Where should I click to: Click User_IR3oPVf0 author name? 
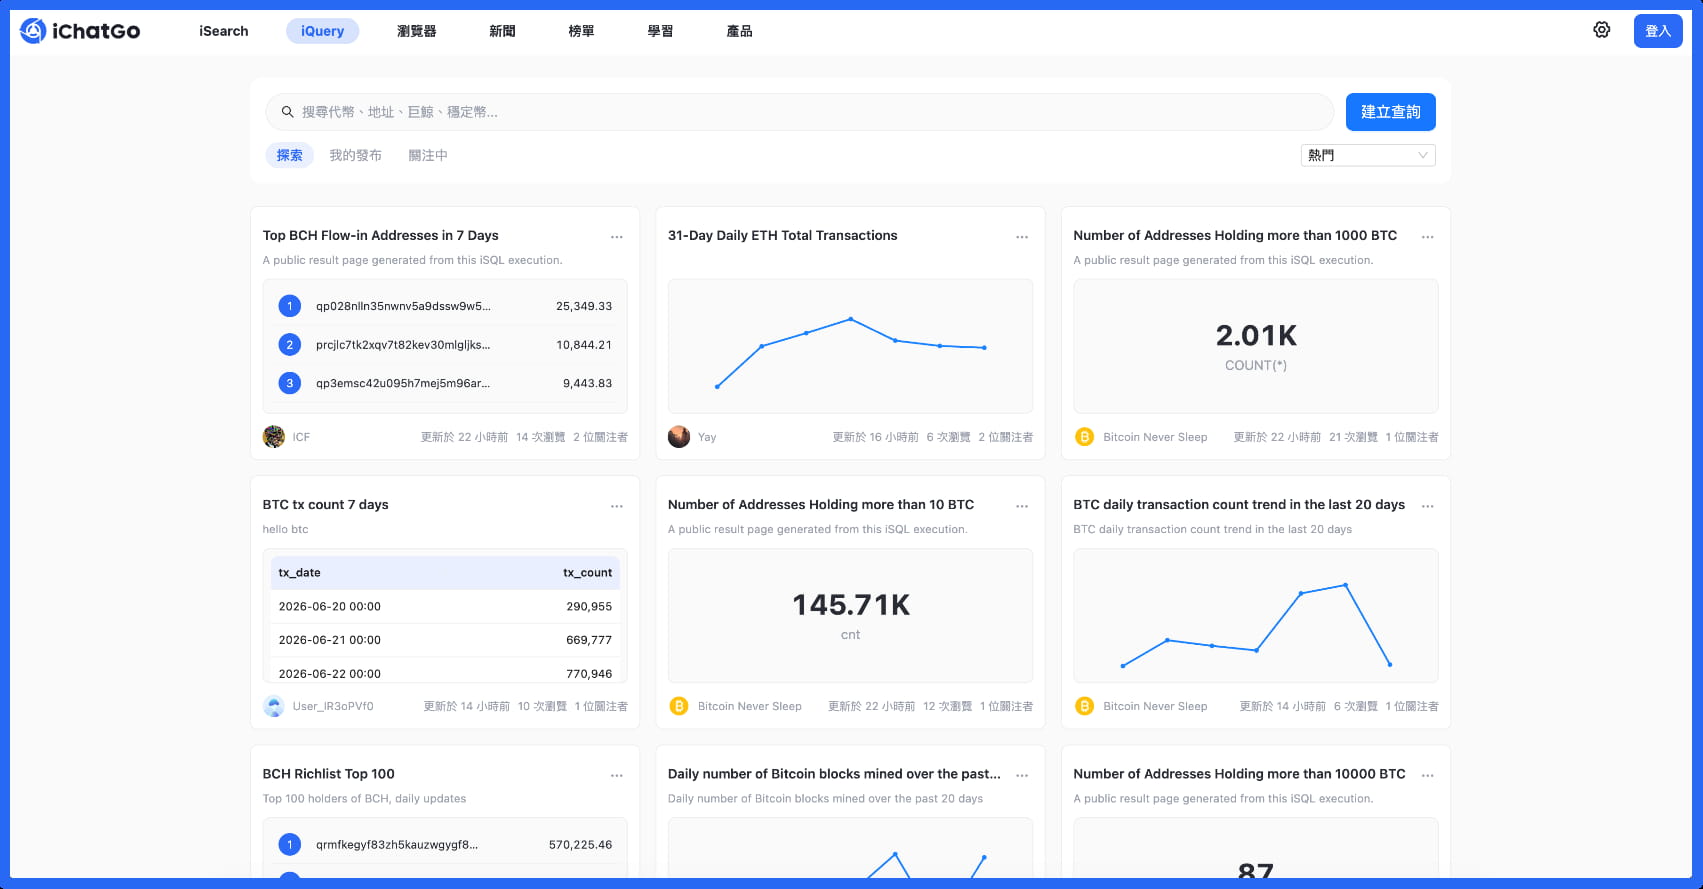pos(333,706)
